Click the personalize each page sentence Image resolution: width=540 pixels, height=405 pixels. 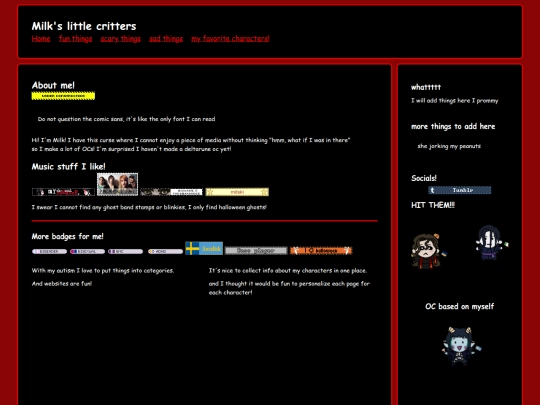click(x=289, y=288)
